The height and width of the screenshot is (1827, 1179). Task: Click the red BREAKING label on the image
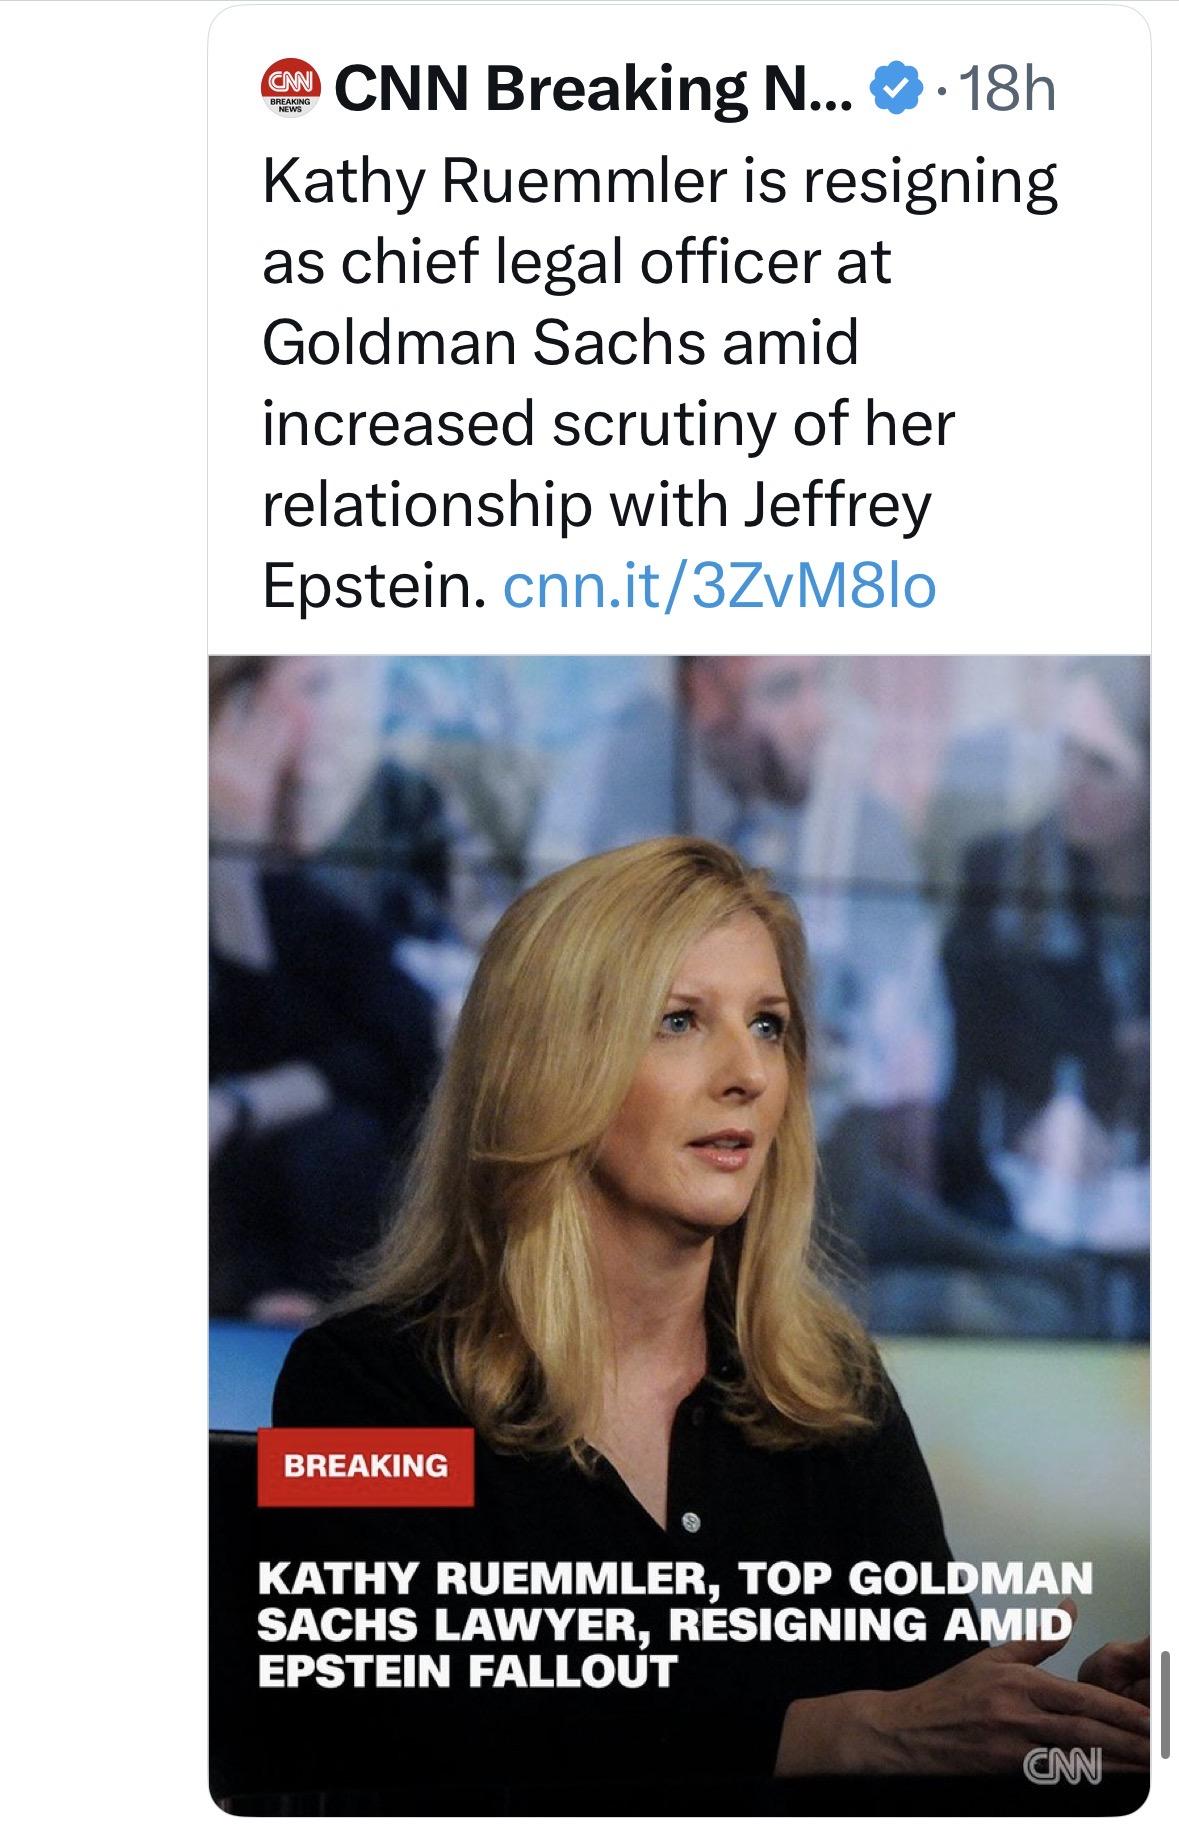[x=365, y=1466]
